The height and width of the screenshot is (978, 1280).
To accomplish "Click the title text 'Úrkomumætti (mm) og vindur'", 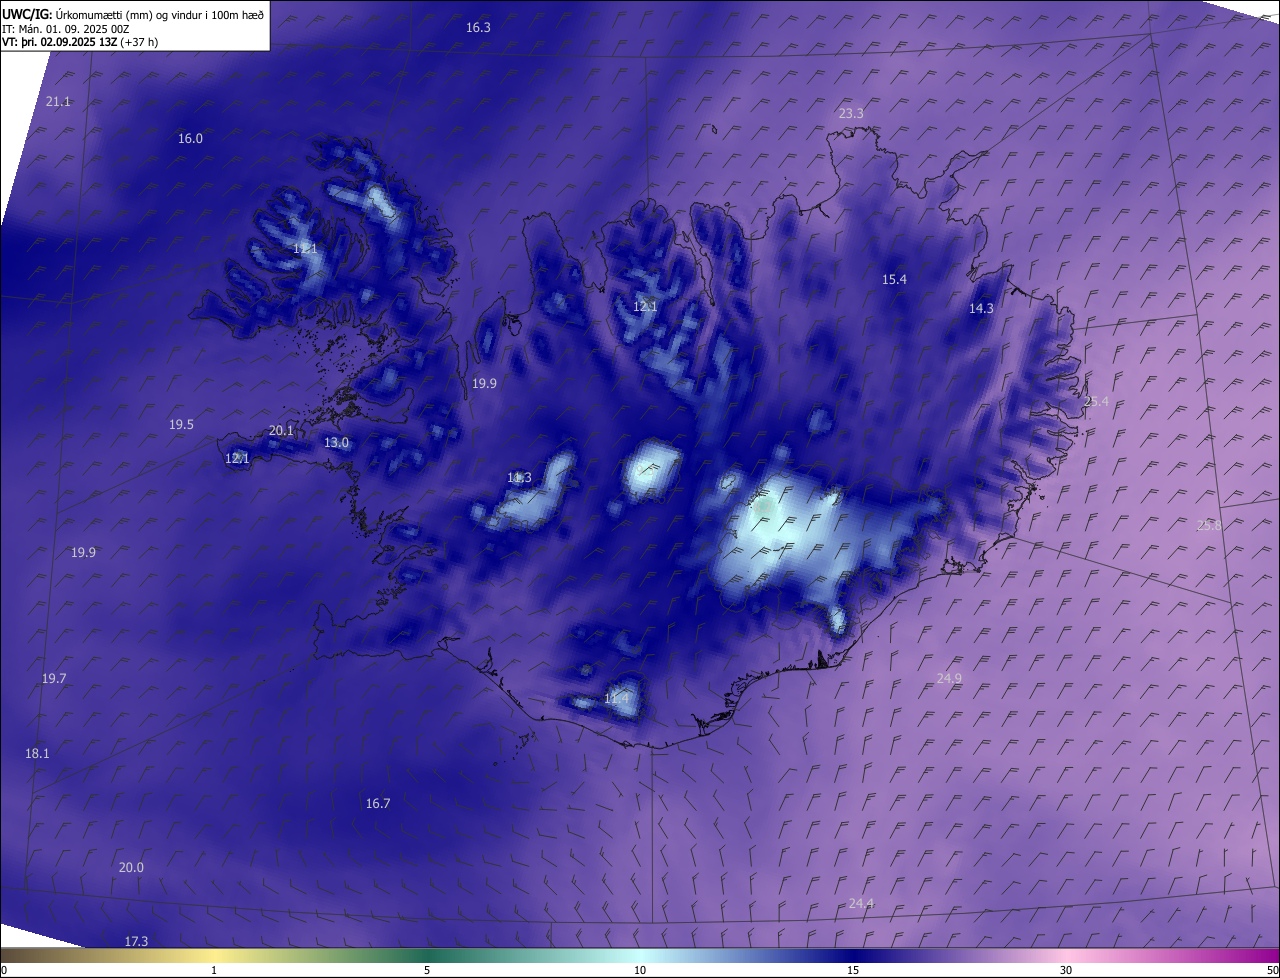I will coord(127,15).
